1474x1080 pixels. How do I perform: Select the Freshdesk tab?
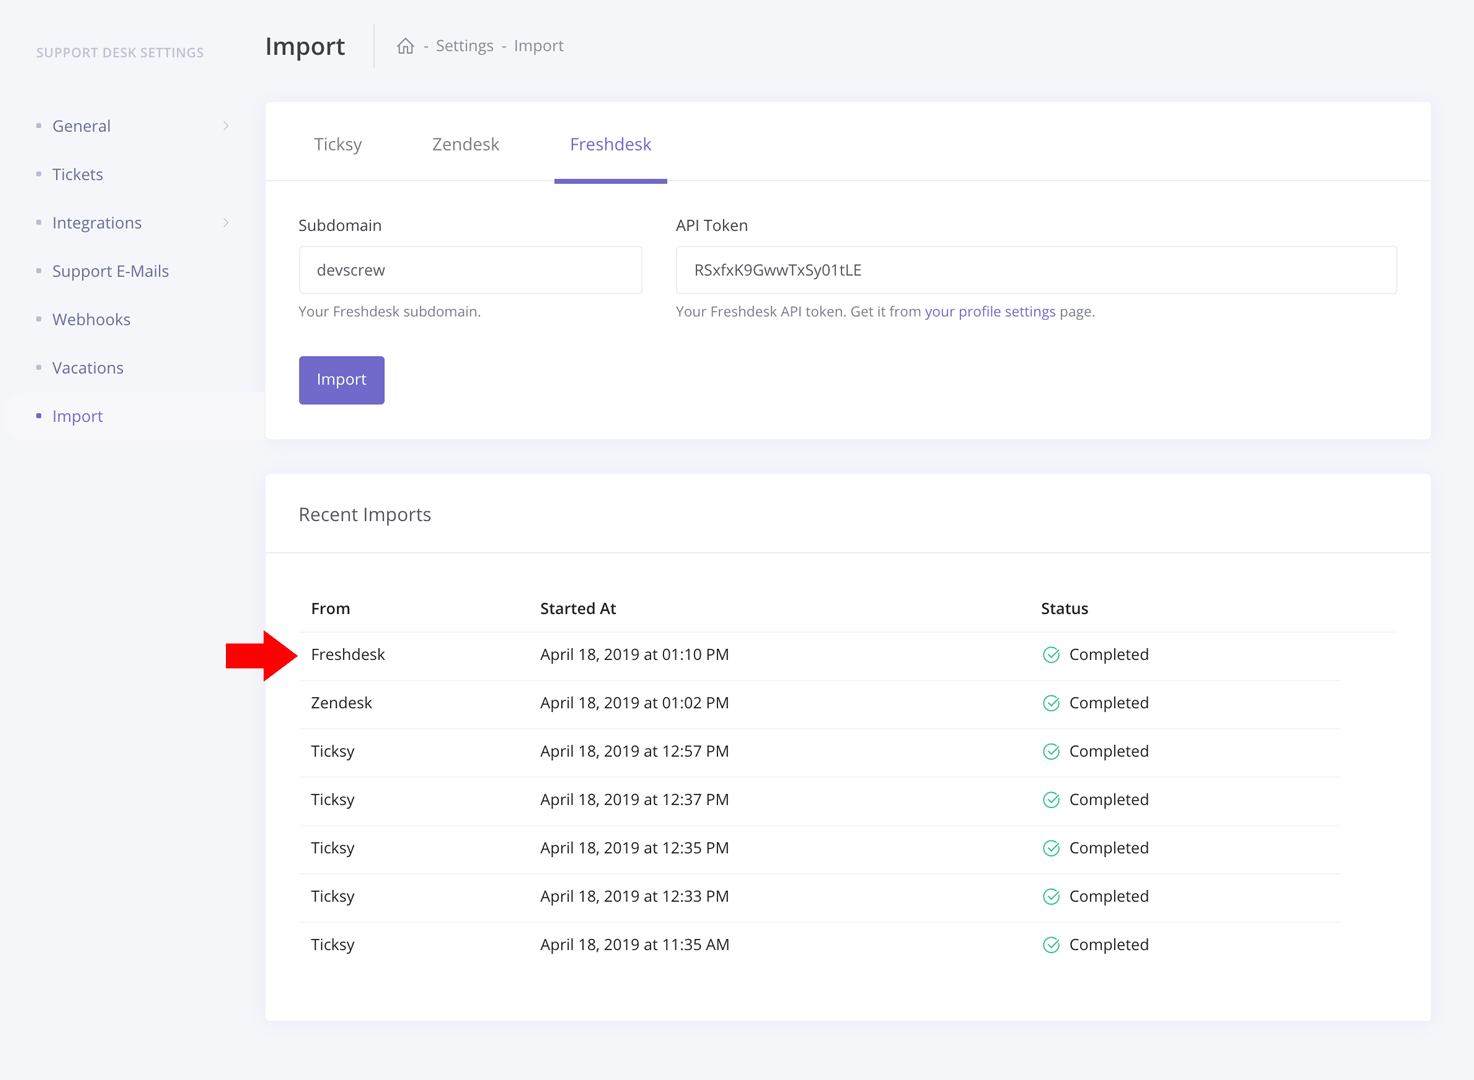[610, 144]
